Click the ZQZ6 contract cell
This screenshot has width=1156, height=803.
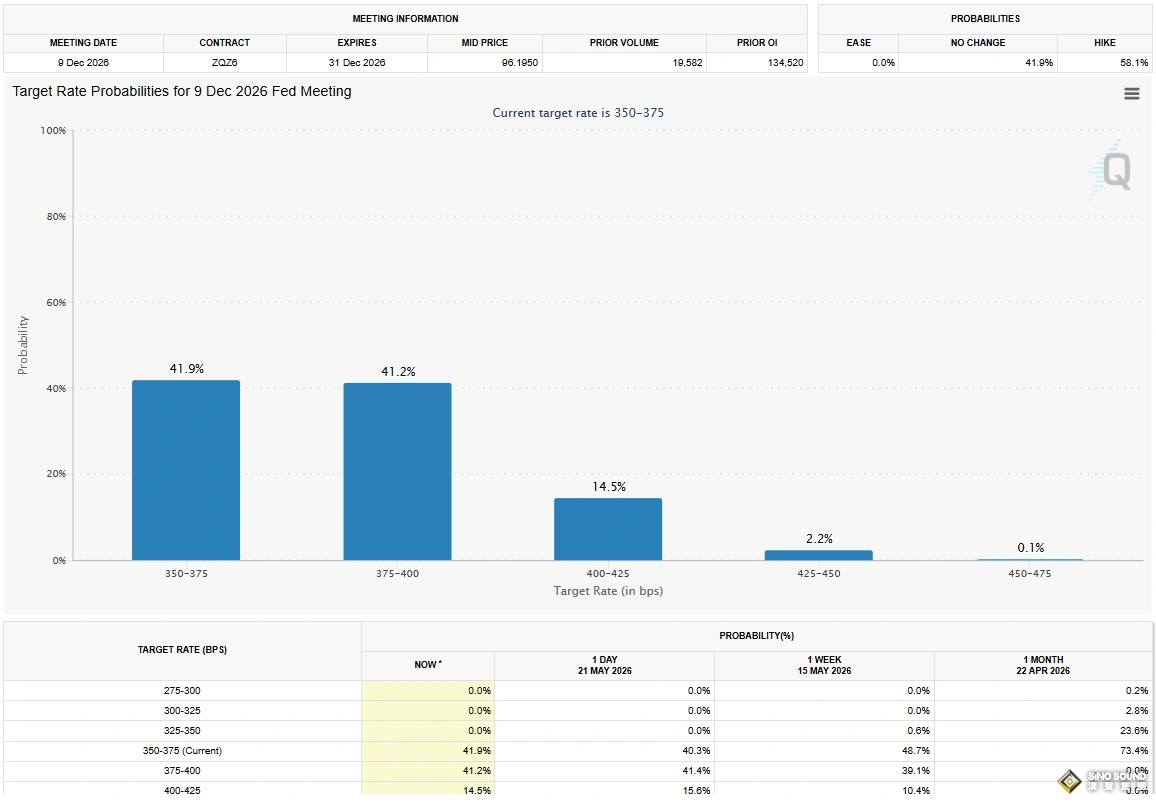click(225, 63)
